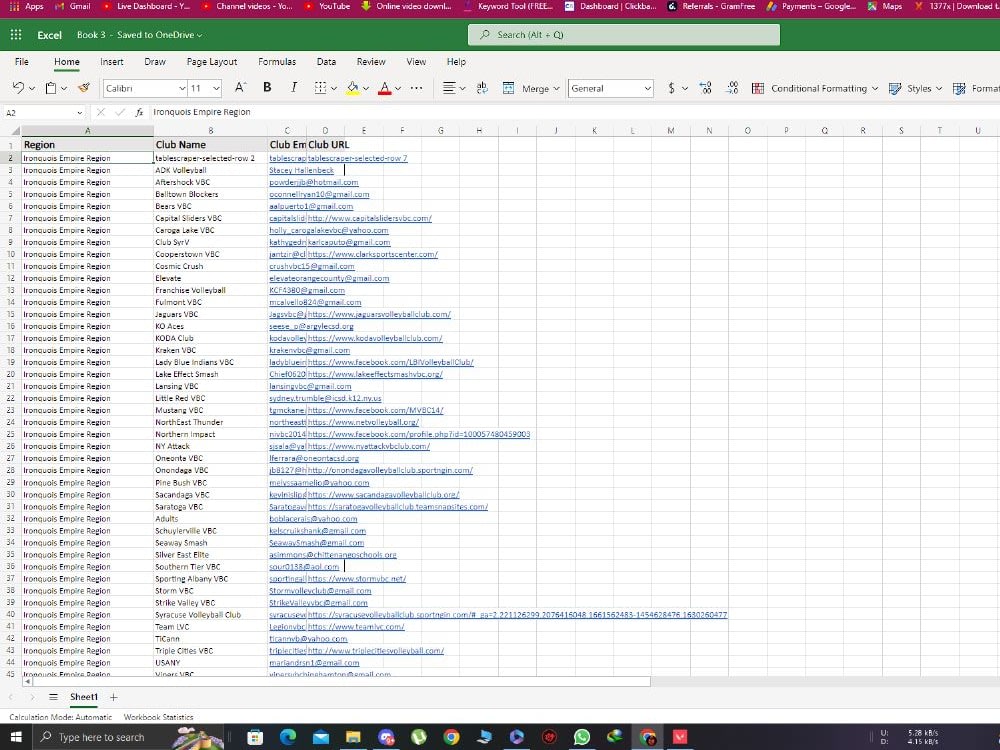Image resolution: width=1000 pixels, height=750 pixels.
Task: Open the Excel app launcher grid
Action: [16, 35]
